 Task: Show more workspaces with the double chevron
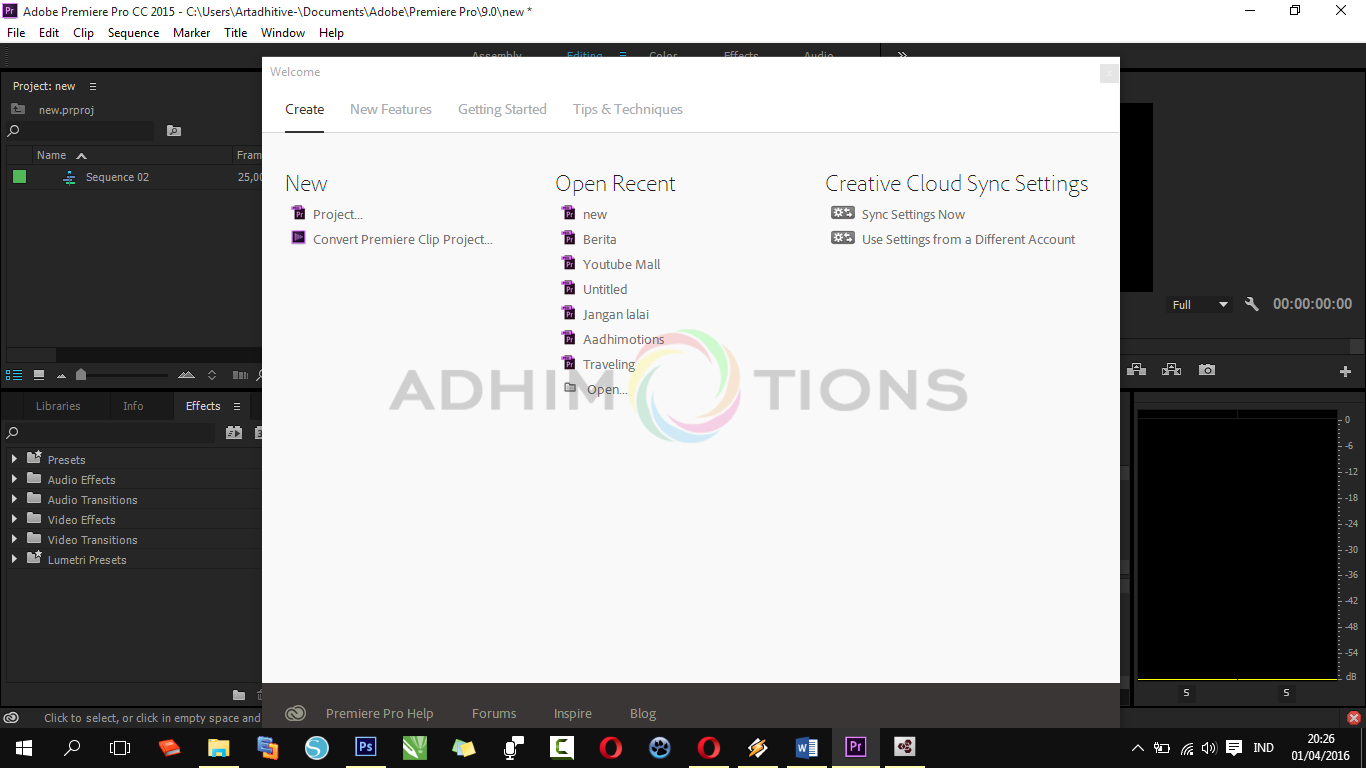902,55
